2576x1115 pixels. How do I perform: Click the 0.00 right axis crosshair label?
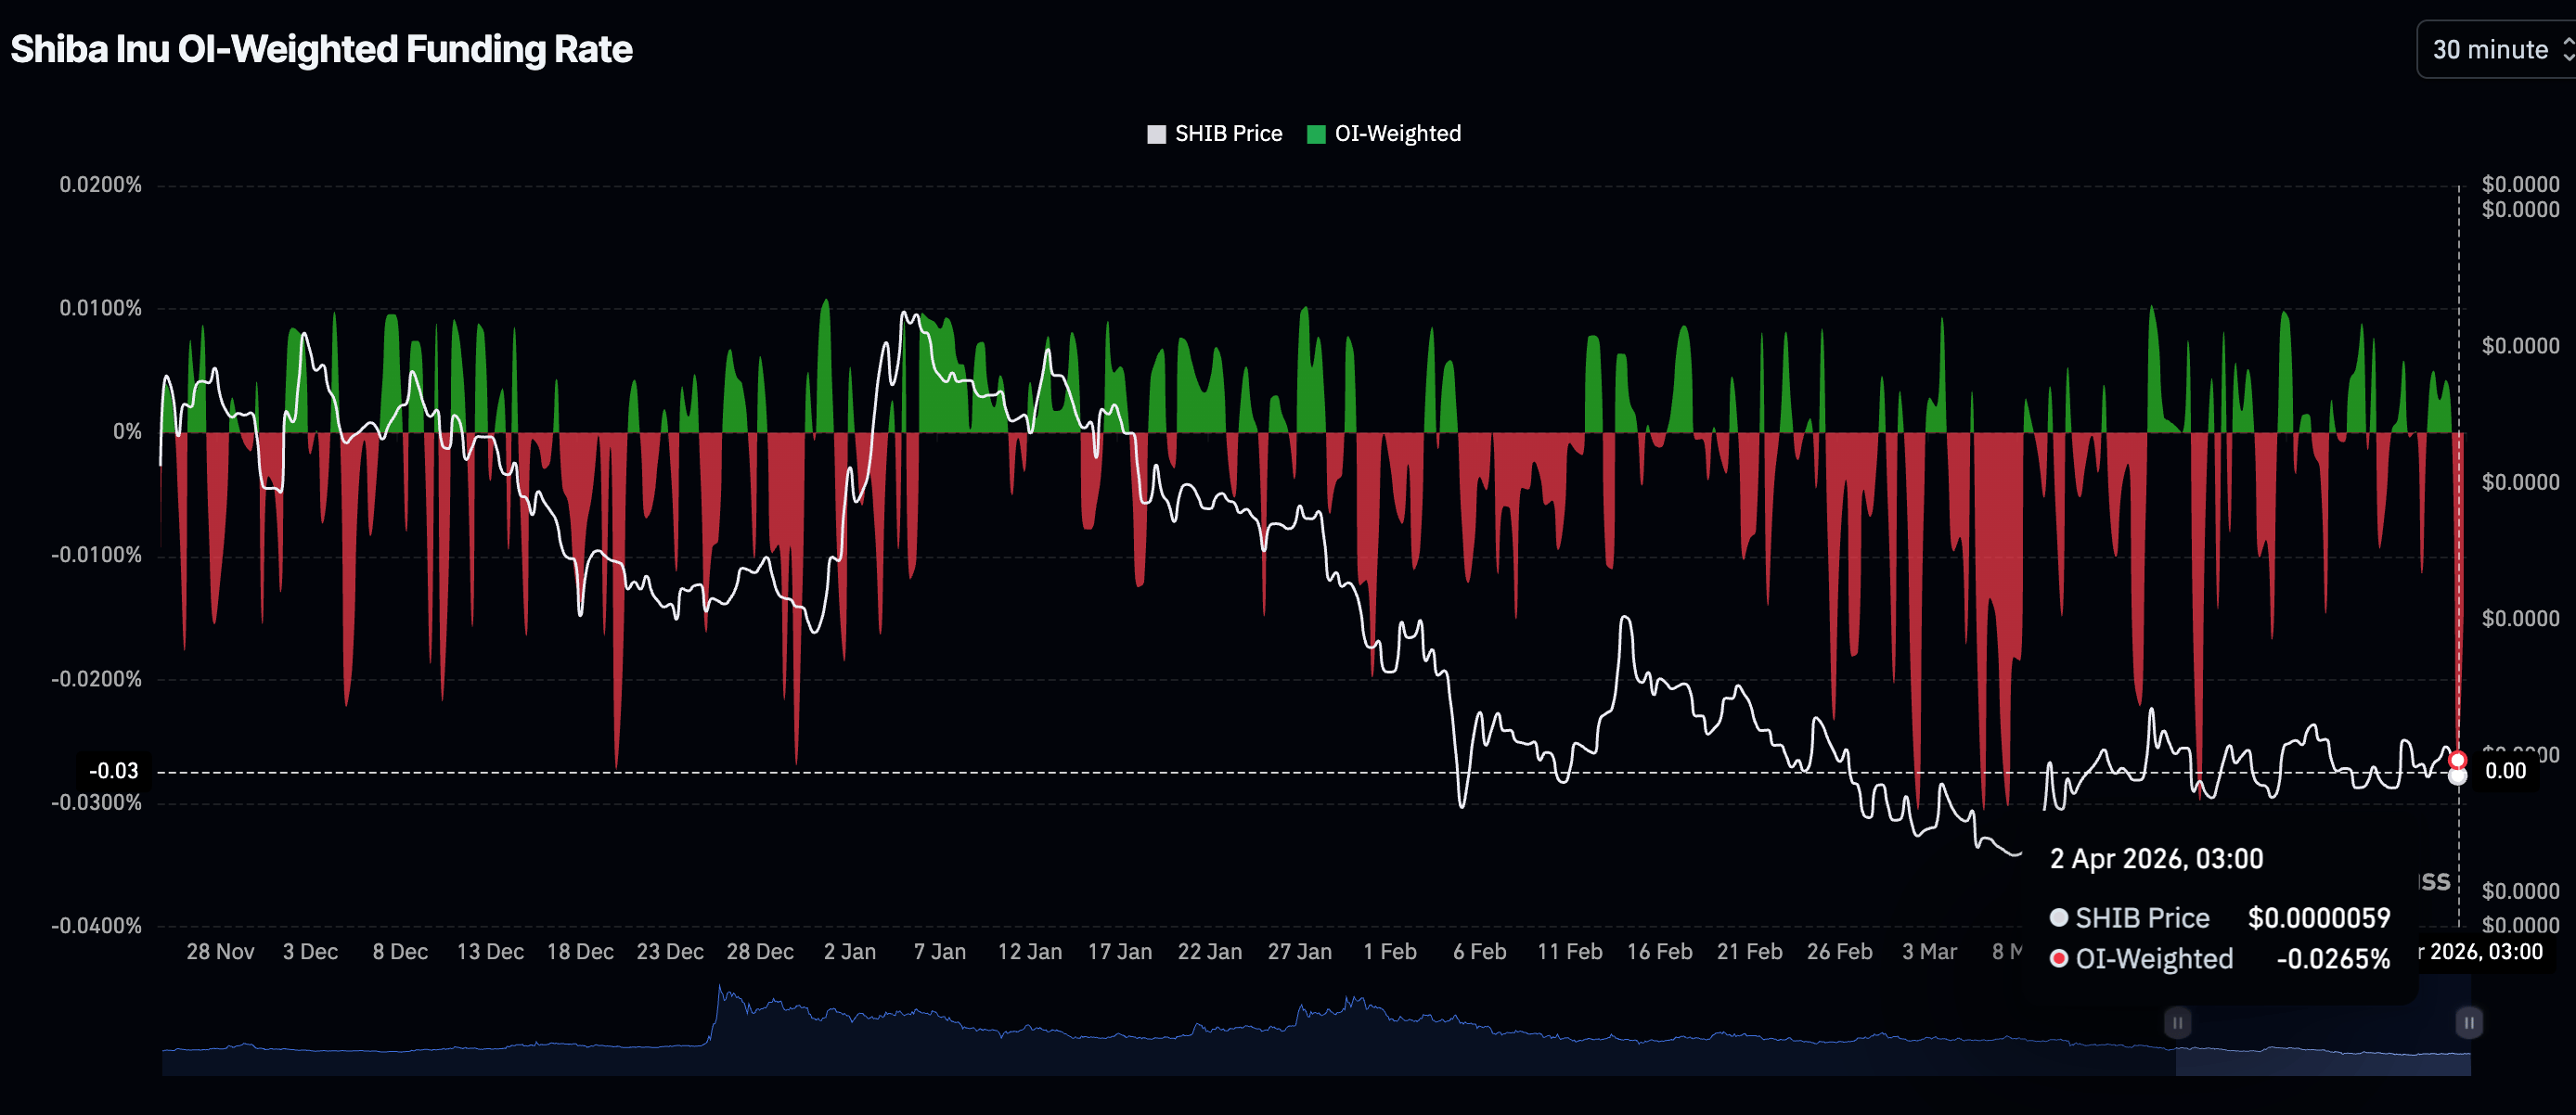[2504, 771]
